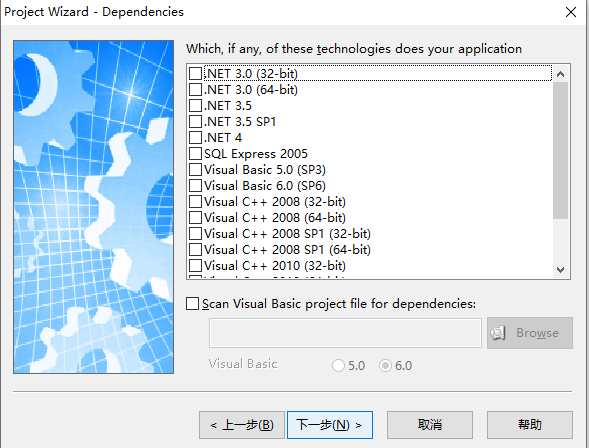Check the Visual C++ 2008 SP1 (32-bit) checkbox
This screenshot has width=589, height=448.
click(x=195, y=234)
